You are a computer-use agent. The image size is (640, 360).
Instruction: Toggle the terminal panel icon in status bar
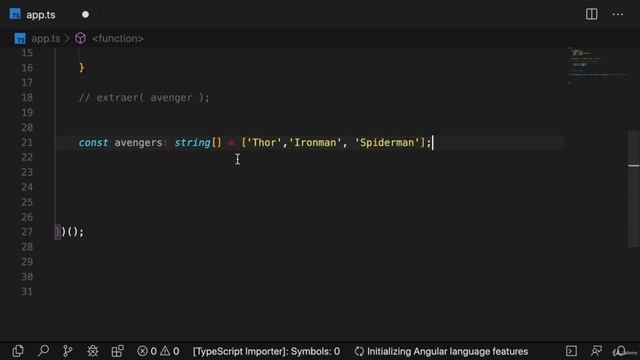571,351
